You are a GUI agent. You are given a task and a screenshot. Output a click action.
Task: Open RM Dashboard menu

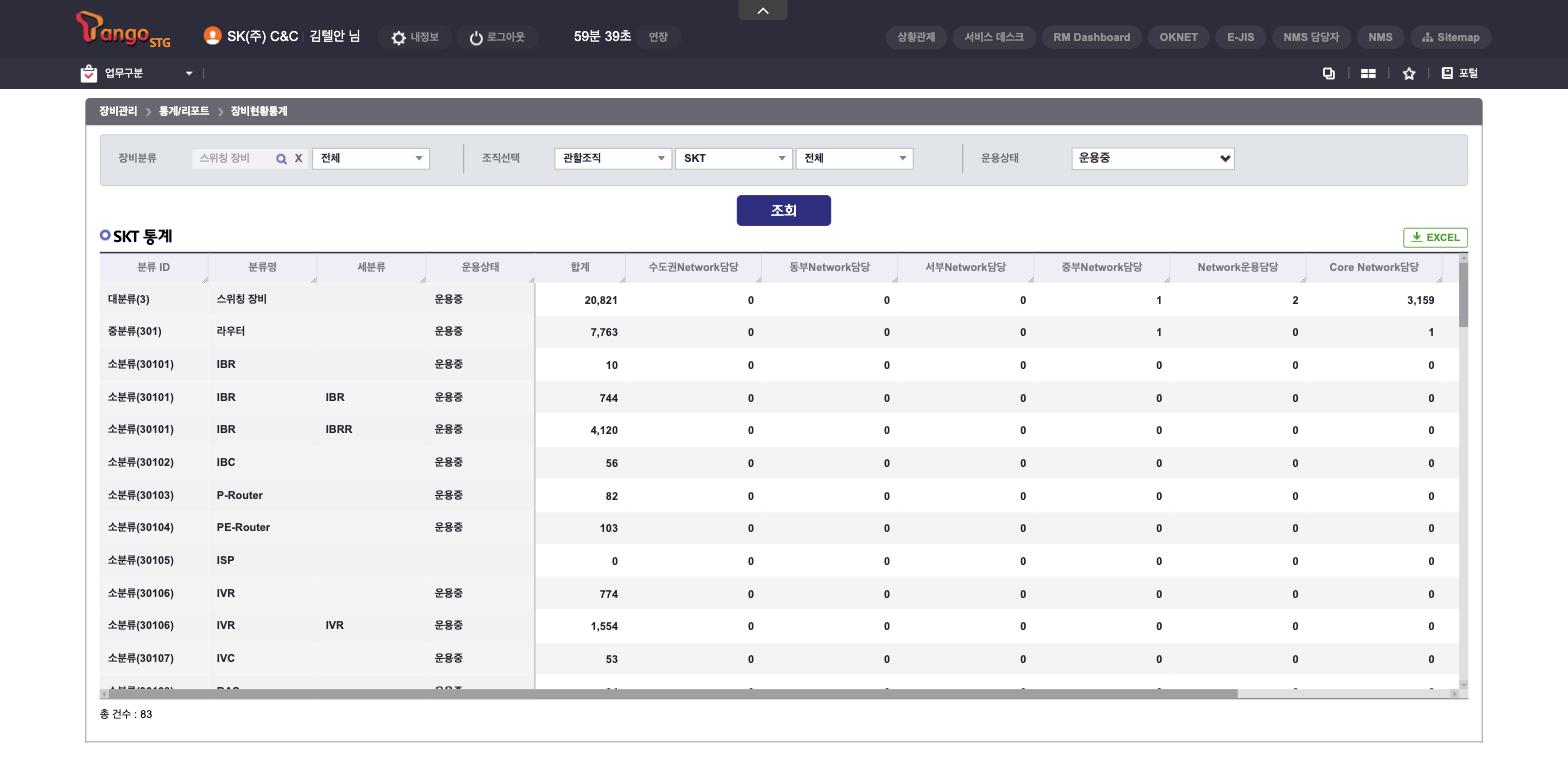[x=1091, y=37]
